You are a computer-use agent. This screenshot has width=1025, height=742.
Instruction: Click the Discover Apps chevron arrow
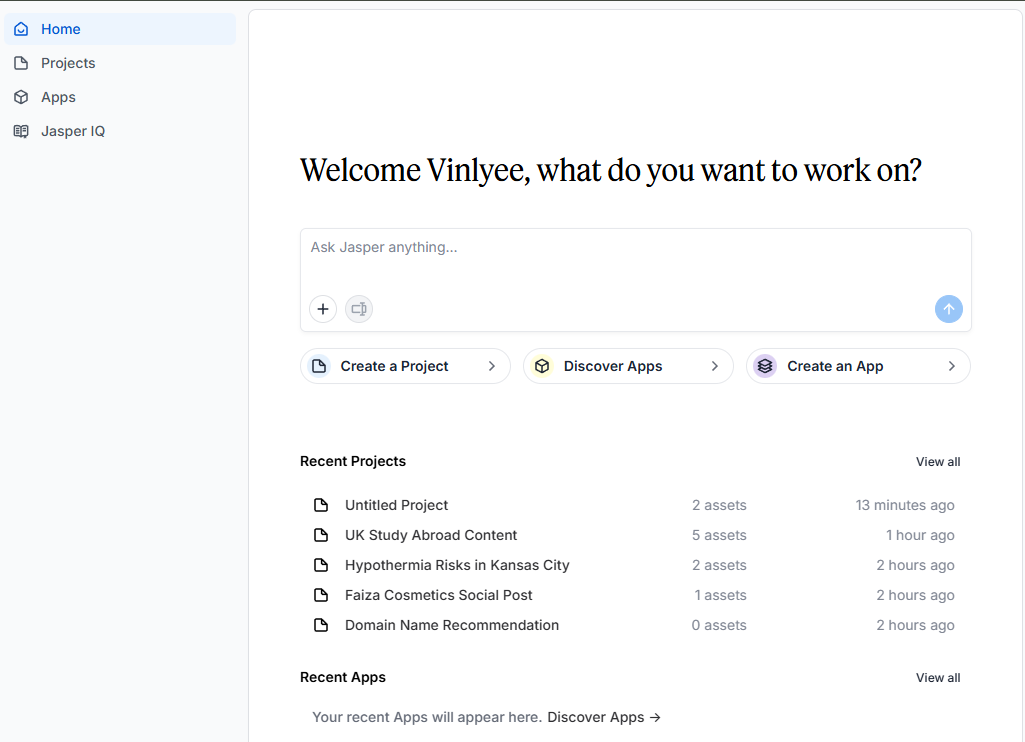(x=715, y=366)
